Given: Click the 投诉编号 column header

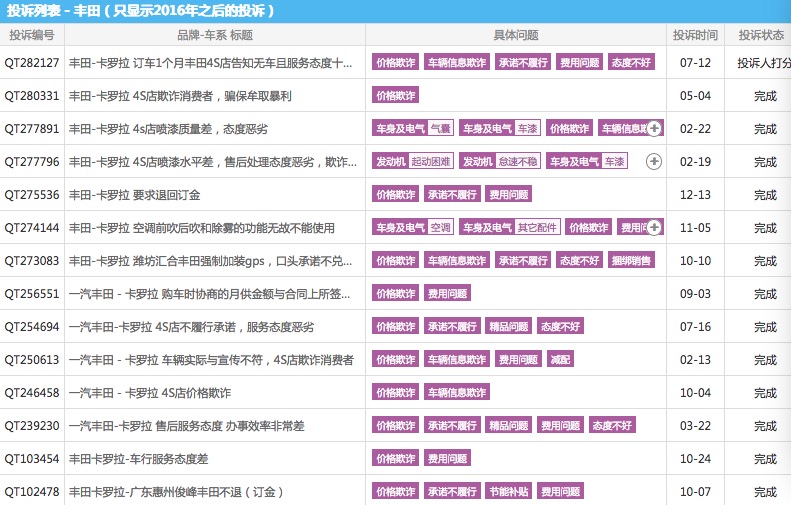Looking at the screenshot, I should [32, 35].
